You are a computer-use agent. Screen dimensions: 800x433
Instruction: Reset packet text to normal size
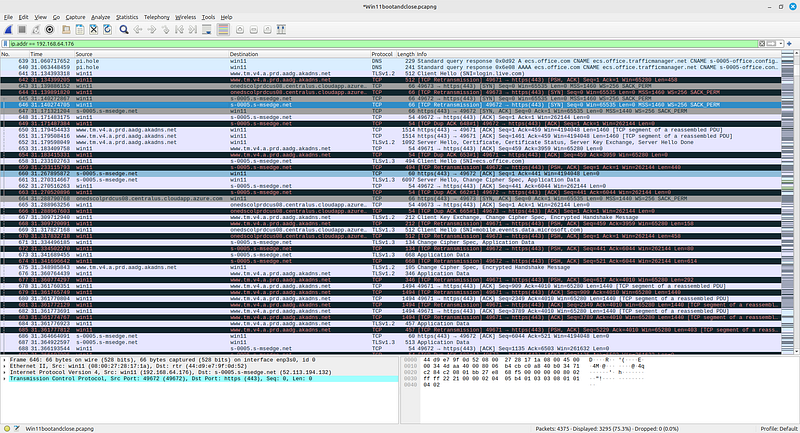(267, 30)
